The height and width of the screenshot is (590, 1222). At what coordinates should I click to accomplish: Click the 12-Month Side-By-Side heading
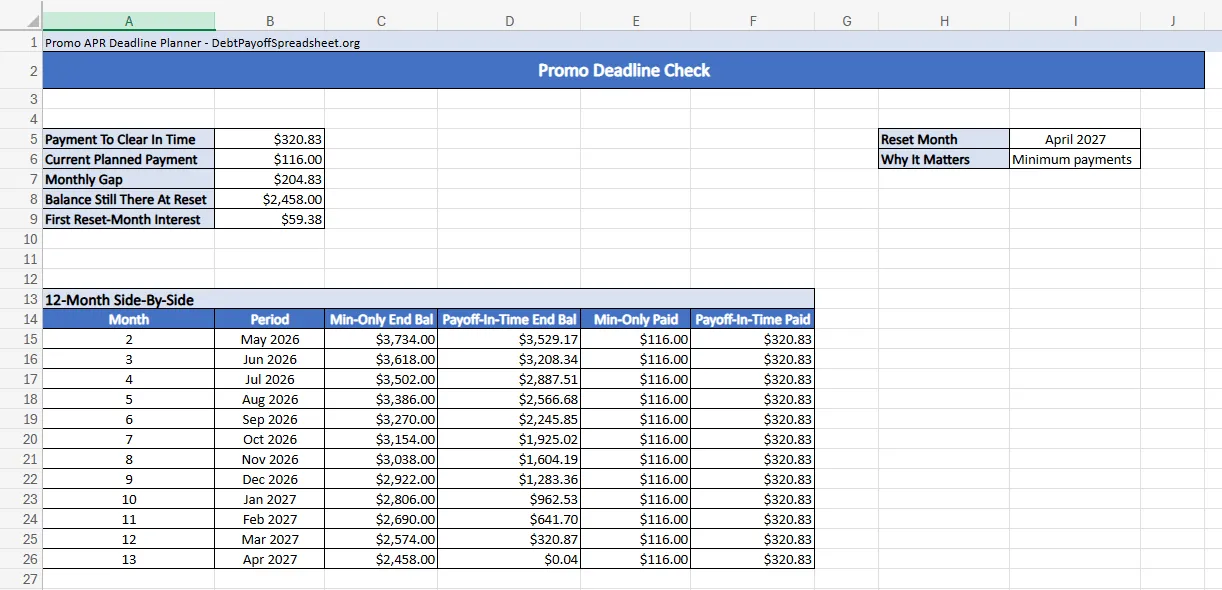[x=428, y=299]
